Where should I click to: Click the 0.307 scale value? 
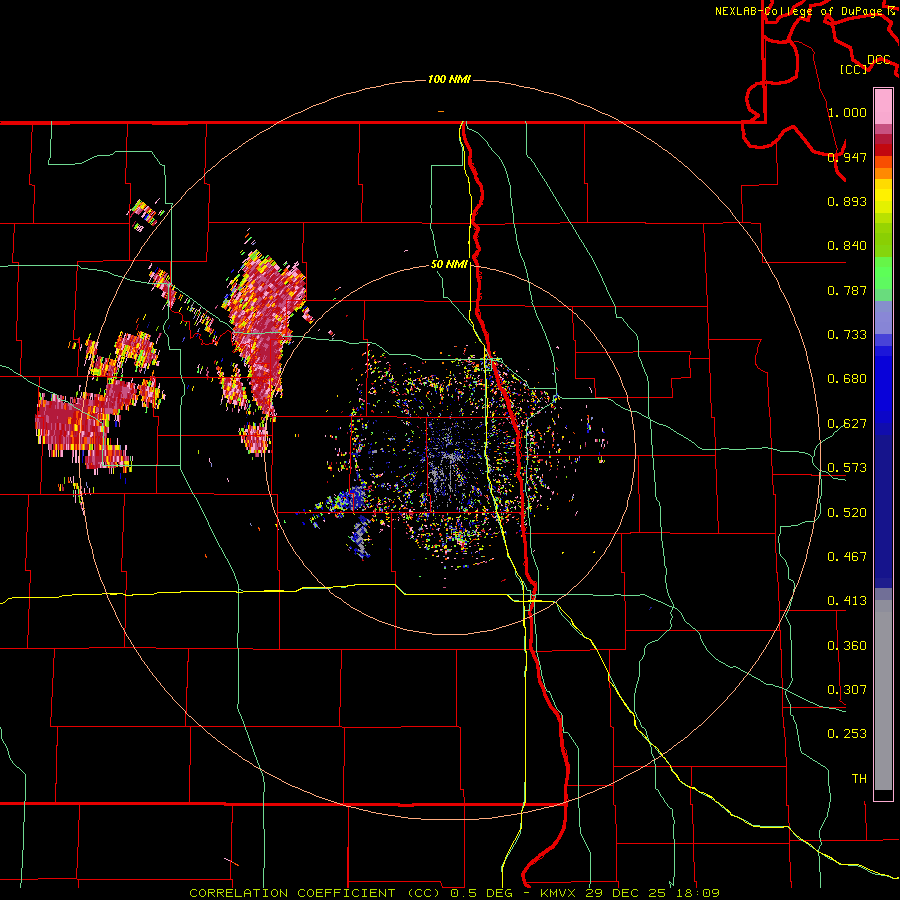(x=847, y=689)
